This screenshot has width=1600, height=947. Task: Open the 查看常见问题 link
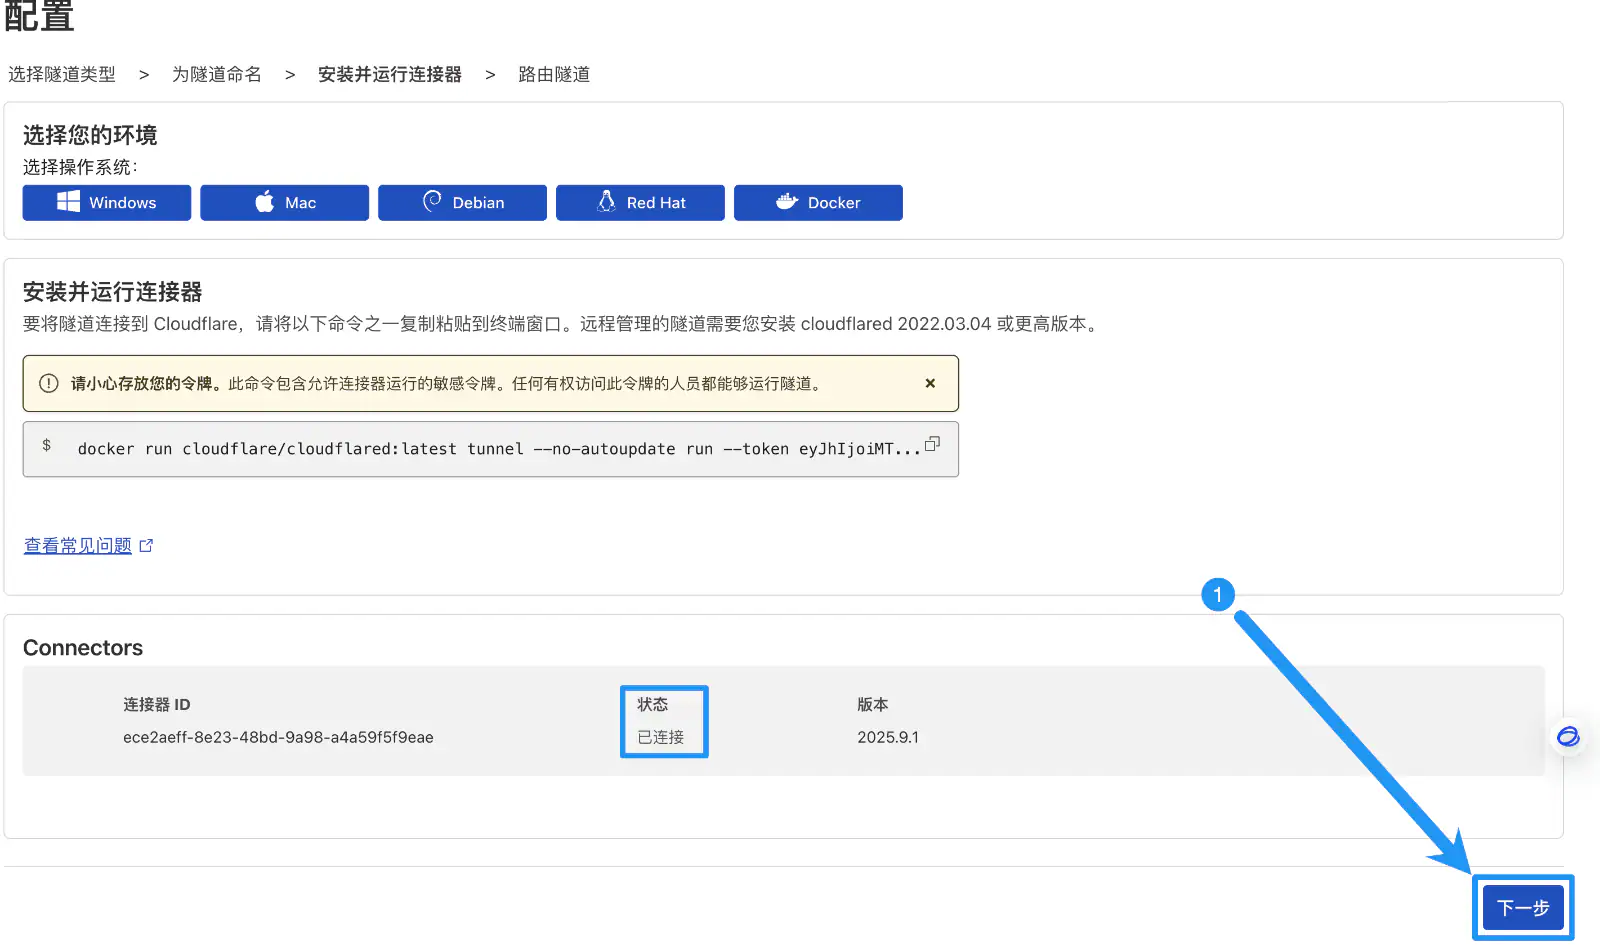pyautogui.click(x=78, y=545)
